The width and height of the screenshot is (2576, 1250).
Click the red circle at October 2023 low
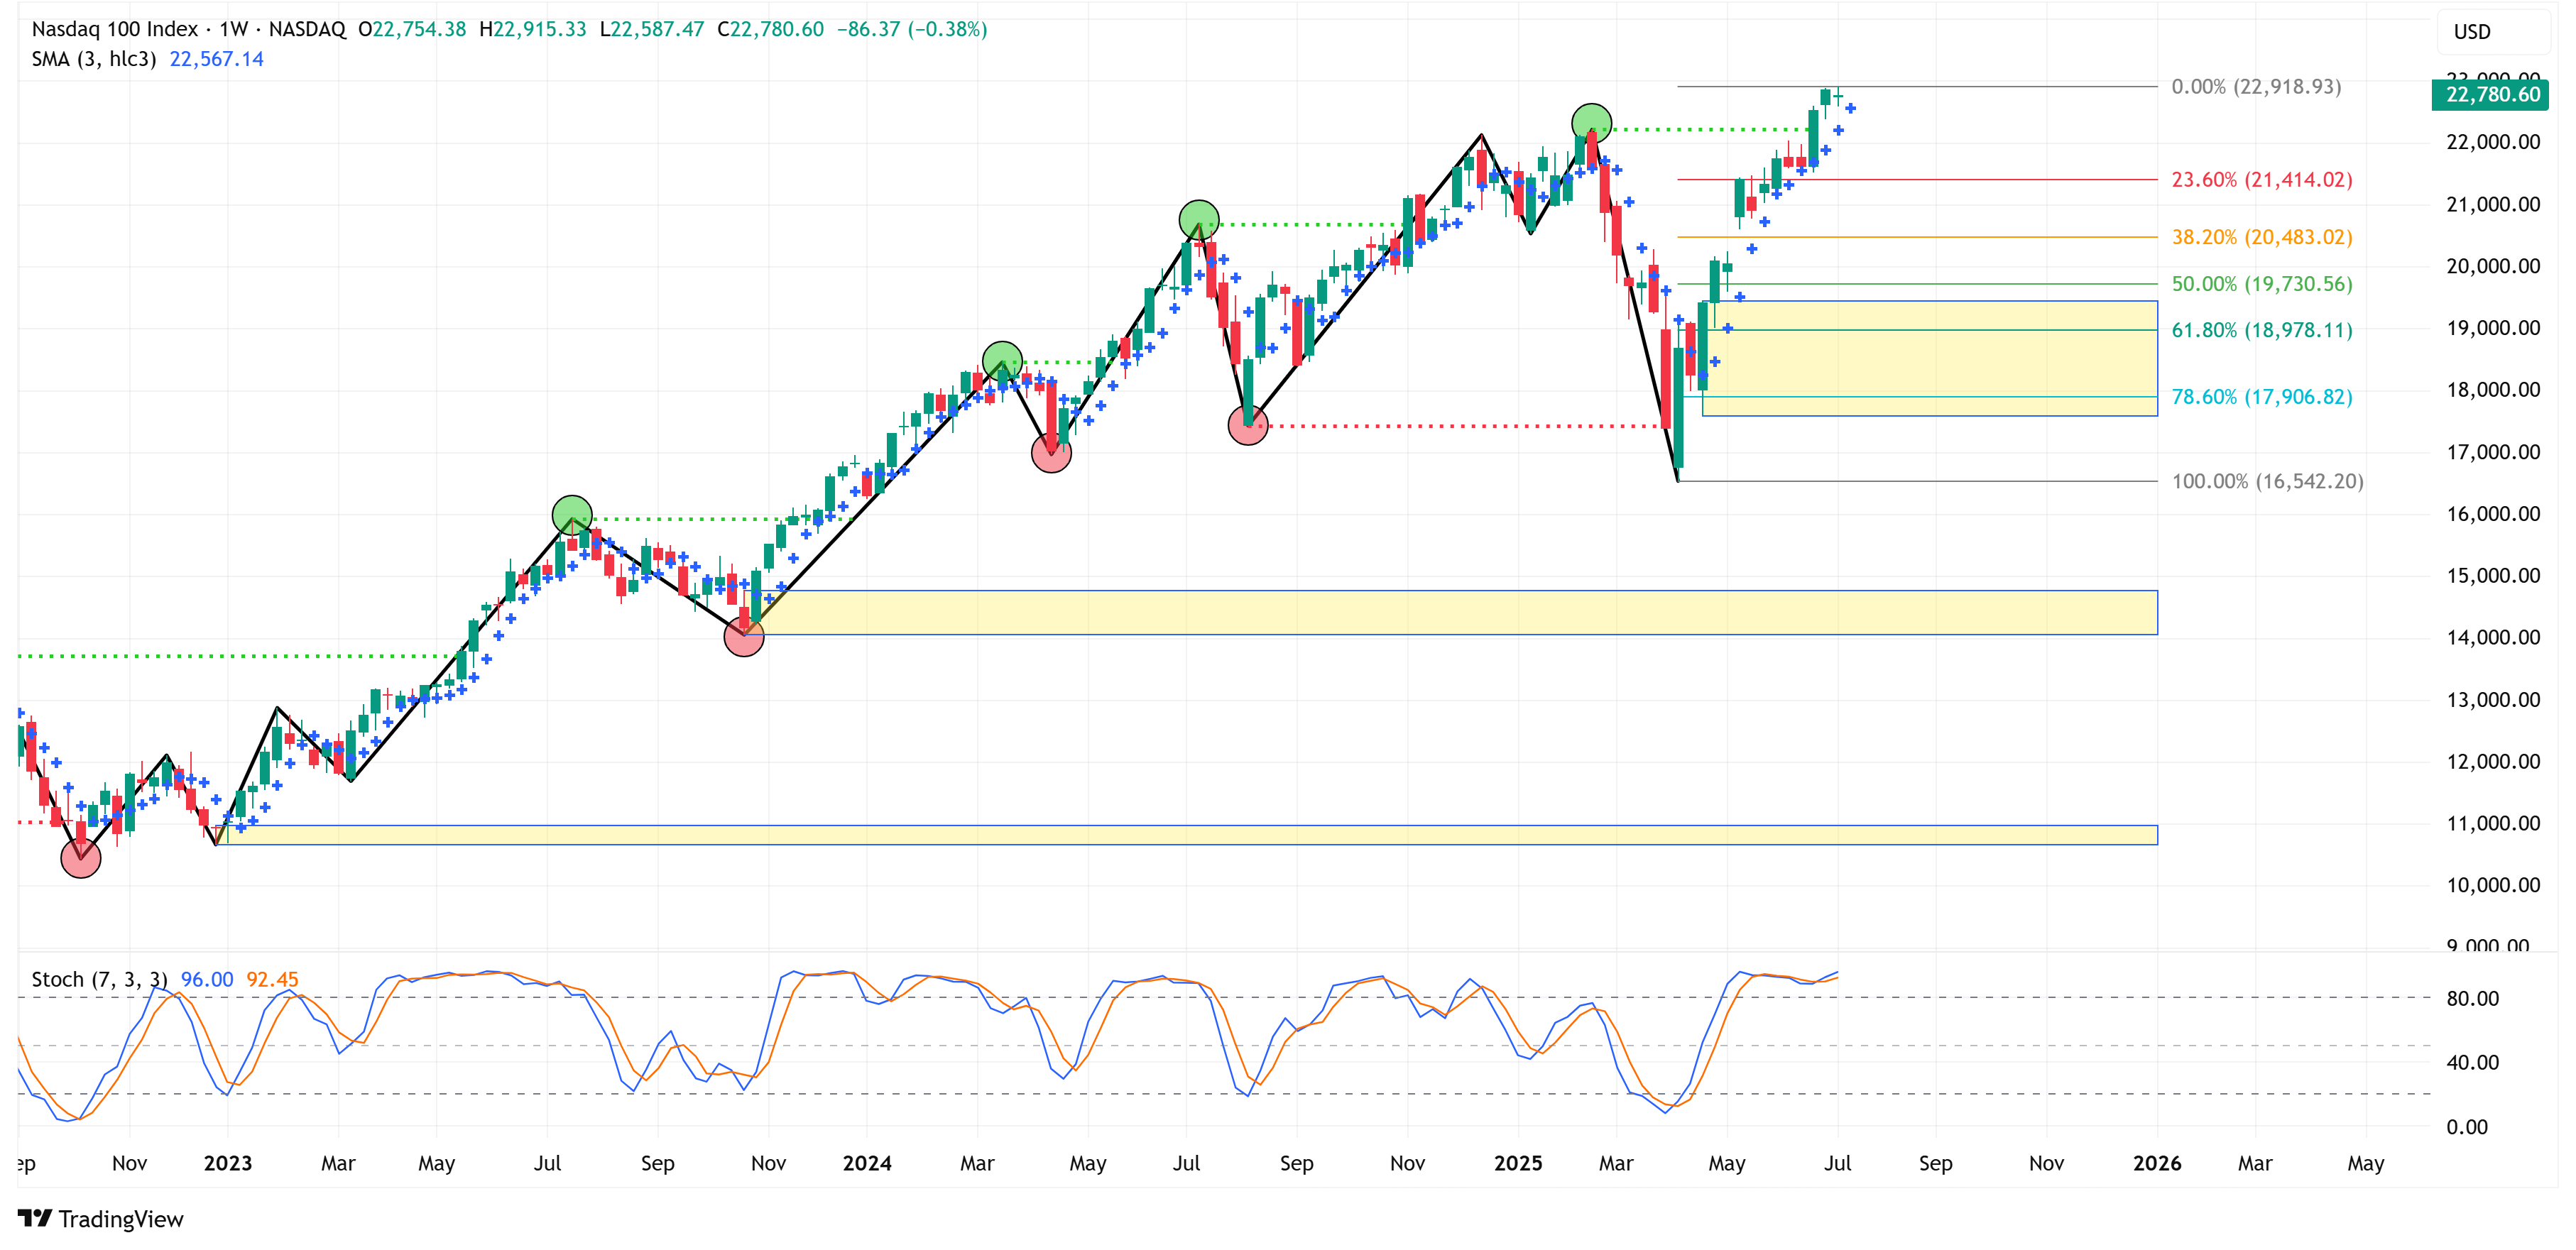pos(744,636)
